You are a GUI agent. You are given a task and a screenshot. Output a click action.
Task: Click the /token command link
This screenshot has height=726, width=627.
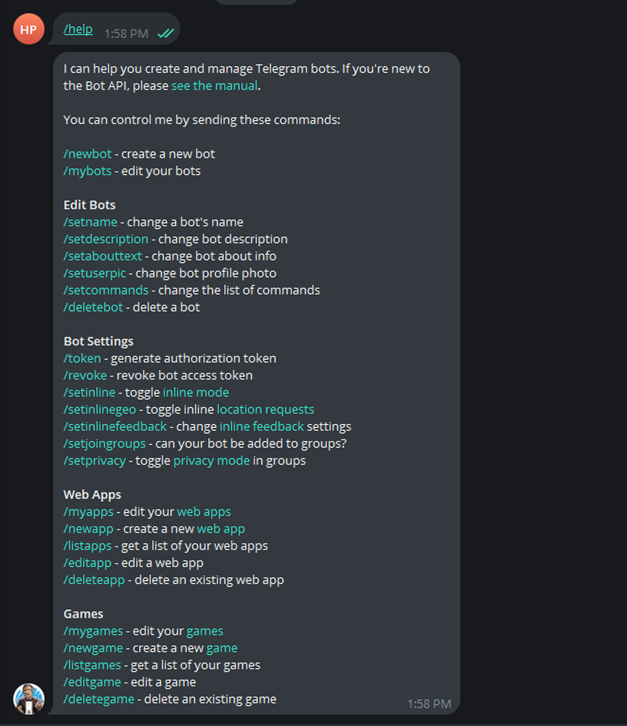coord(82,358)
